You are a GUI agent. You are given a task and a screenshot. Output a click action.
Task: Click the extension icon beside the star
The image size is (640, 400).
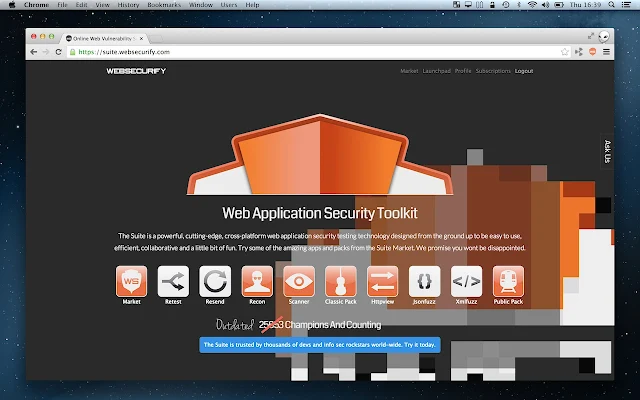[579, 52]
